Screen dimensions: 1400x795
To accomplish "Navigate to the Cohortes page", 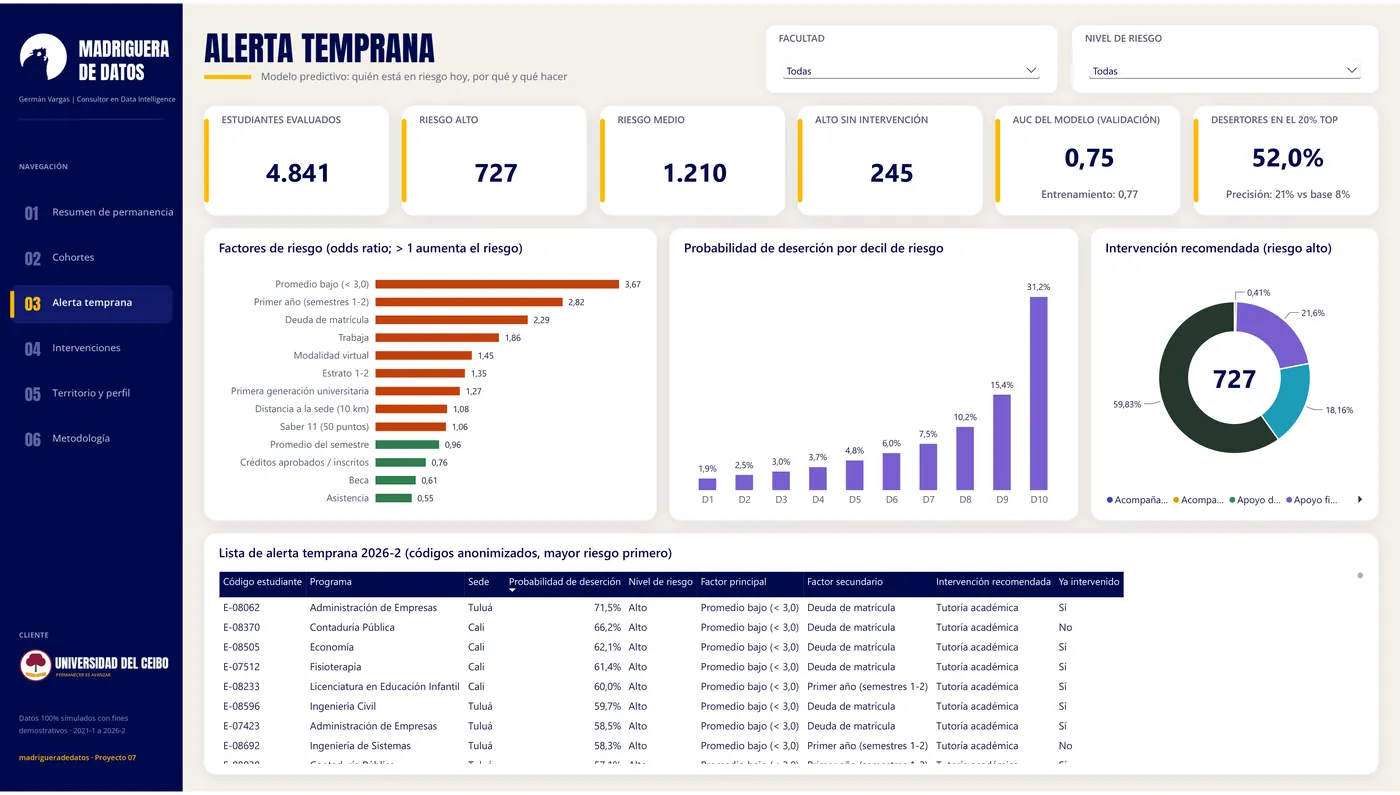I will [92, 258].
